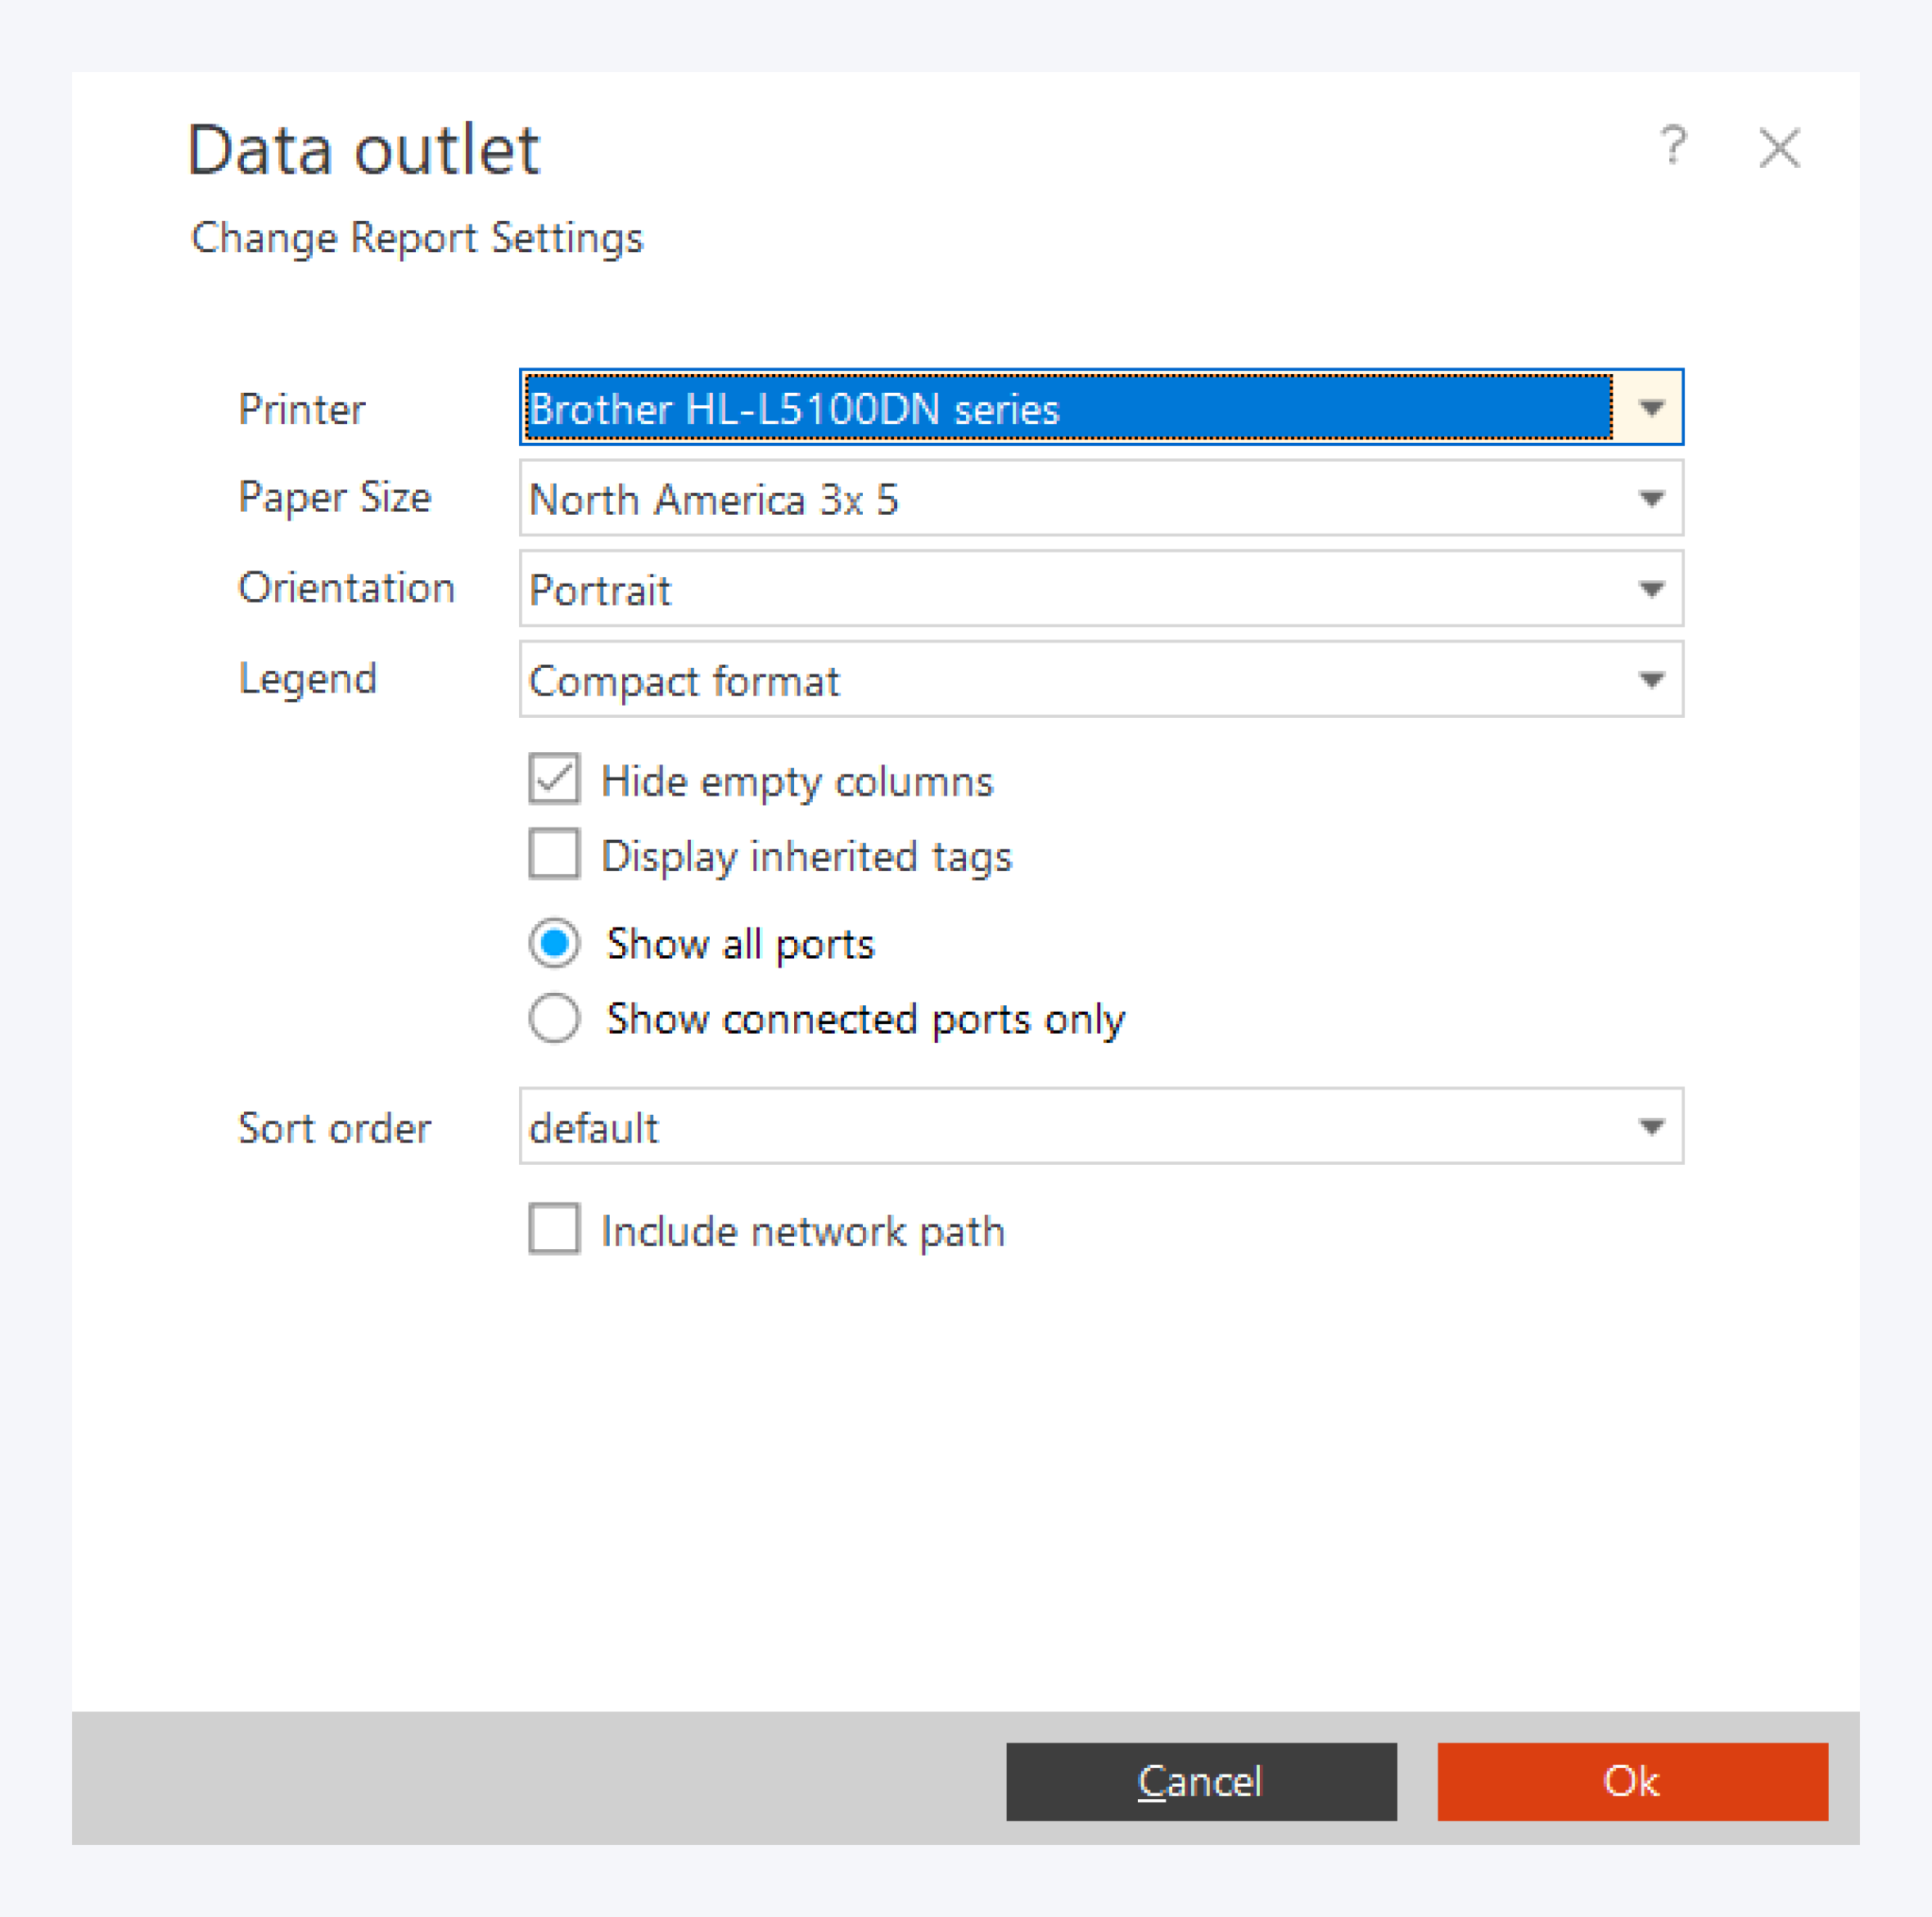Viewport: 1932px width, 1917px height.
Task: Uncheck Hide empty columns checkbox
Action: pos(554,780)
